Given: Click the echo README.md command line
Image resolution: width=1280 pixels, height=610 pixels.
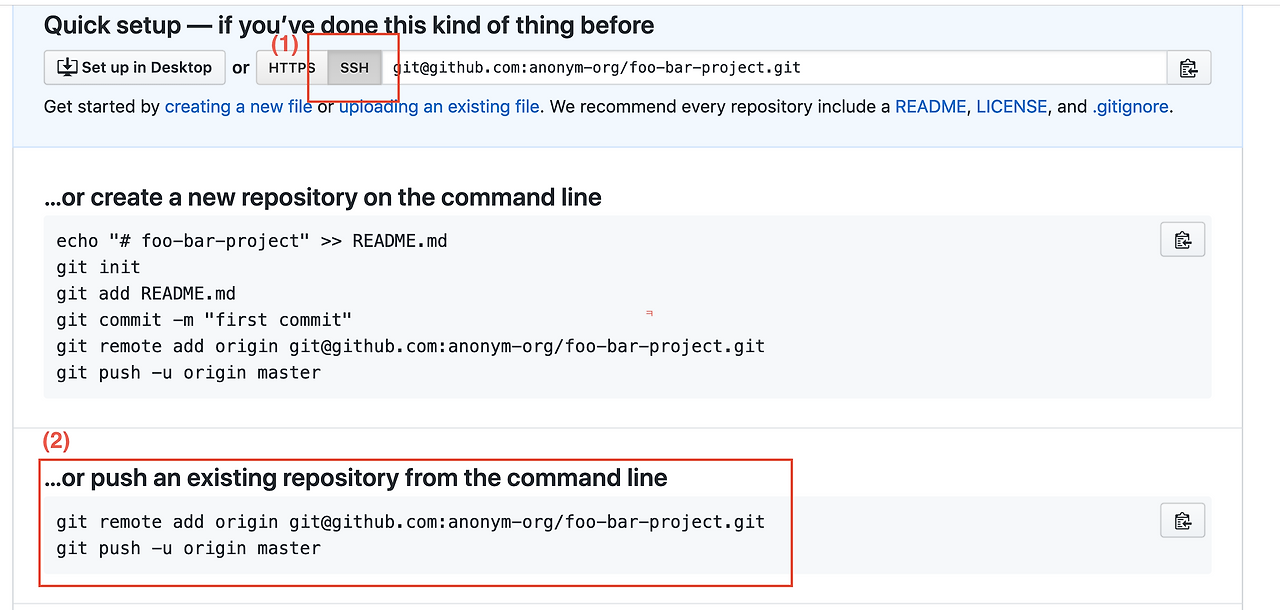Looking at the screenshot, I should click(x=251, y=241).
